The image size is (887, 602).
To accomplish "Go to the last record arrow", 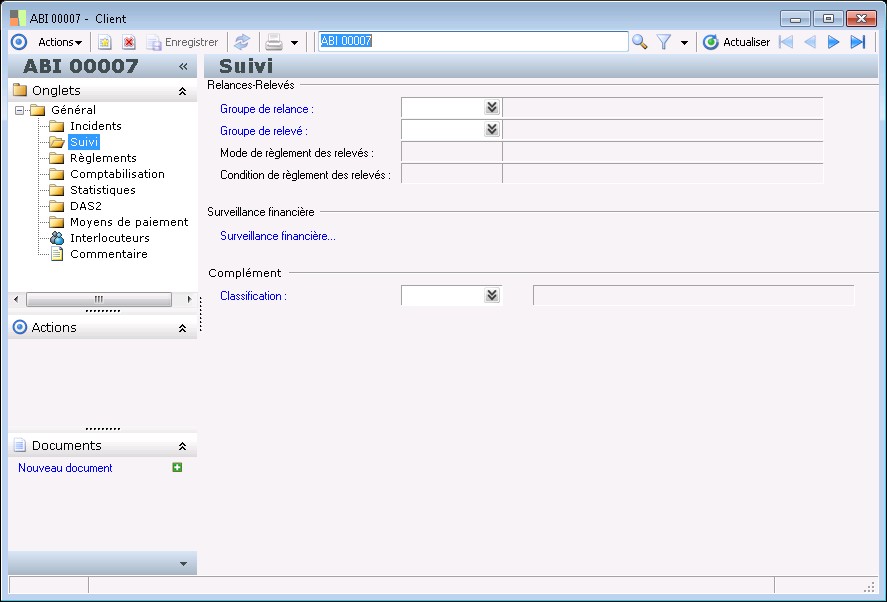I will [x=858, y=42].
